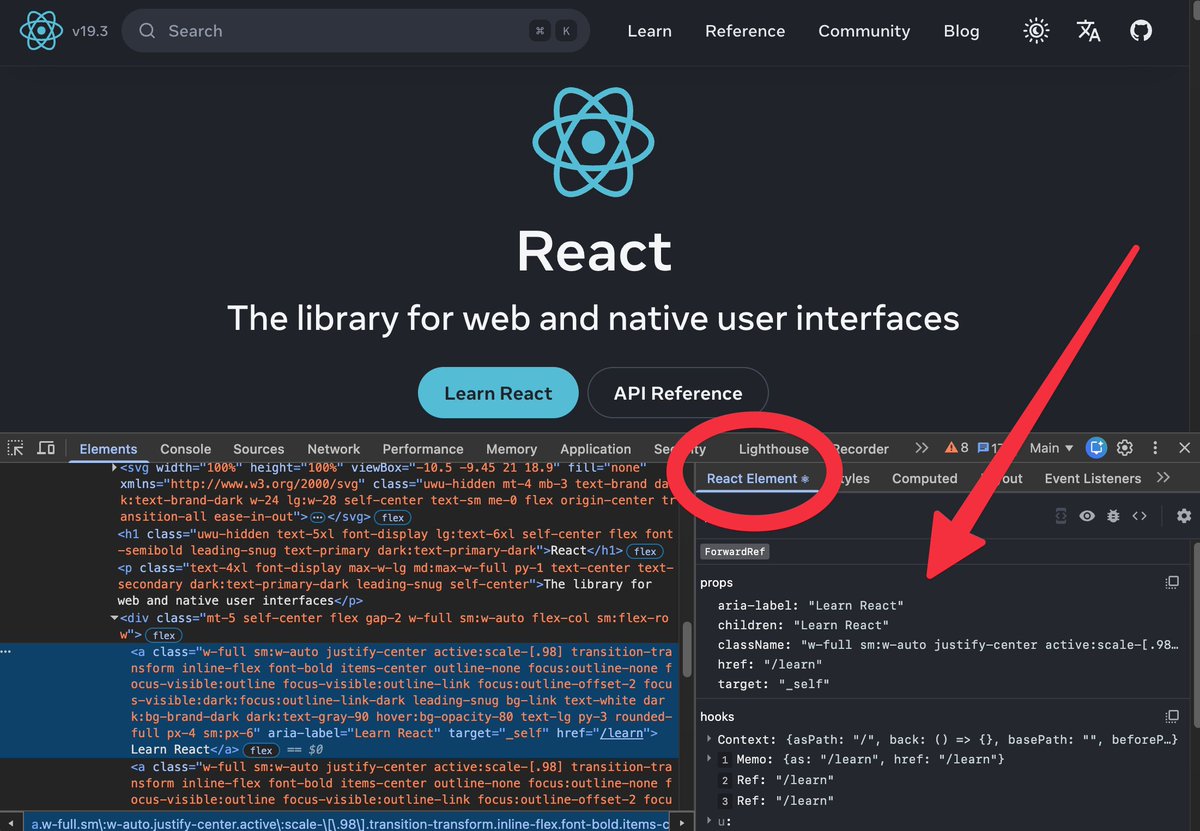Show more sidebar tabs after Event Listeners
The image size is (1200, 831).
pyautogui.click(x=1163, y=478)
